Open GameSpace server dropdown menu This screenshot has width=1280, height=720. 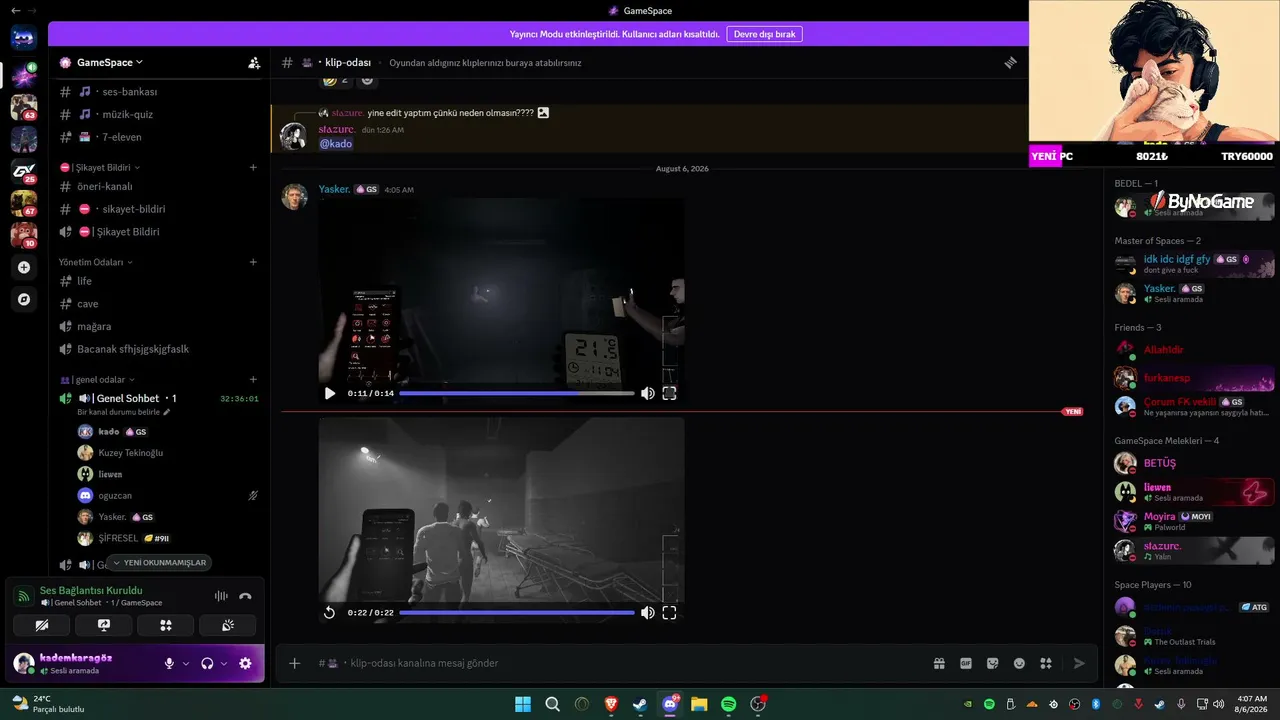110,62
